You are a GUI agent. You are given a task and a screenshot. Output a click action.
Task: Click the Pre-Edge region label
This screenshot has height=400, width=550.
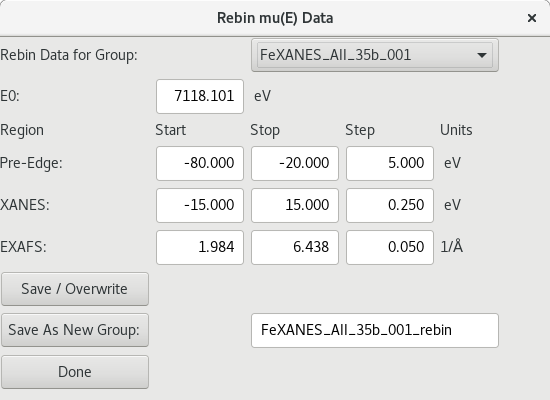coord(31,163)
